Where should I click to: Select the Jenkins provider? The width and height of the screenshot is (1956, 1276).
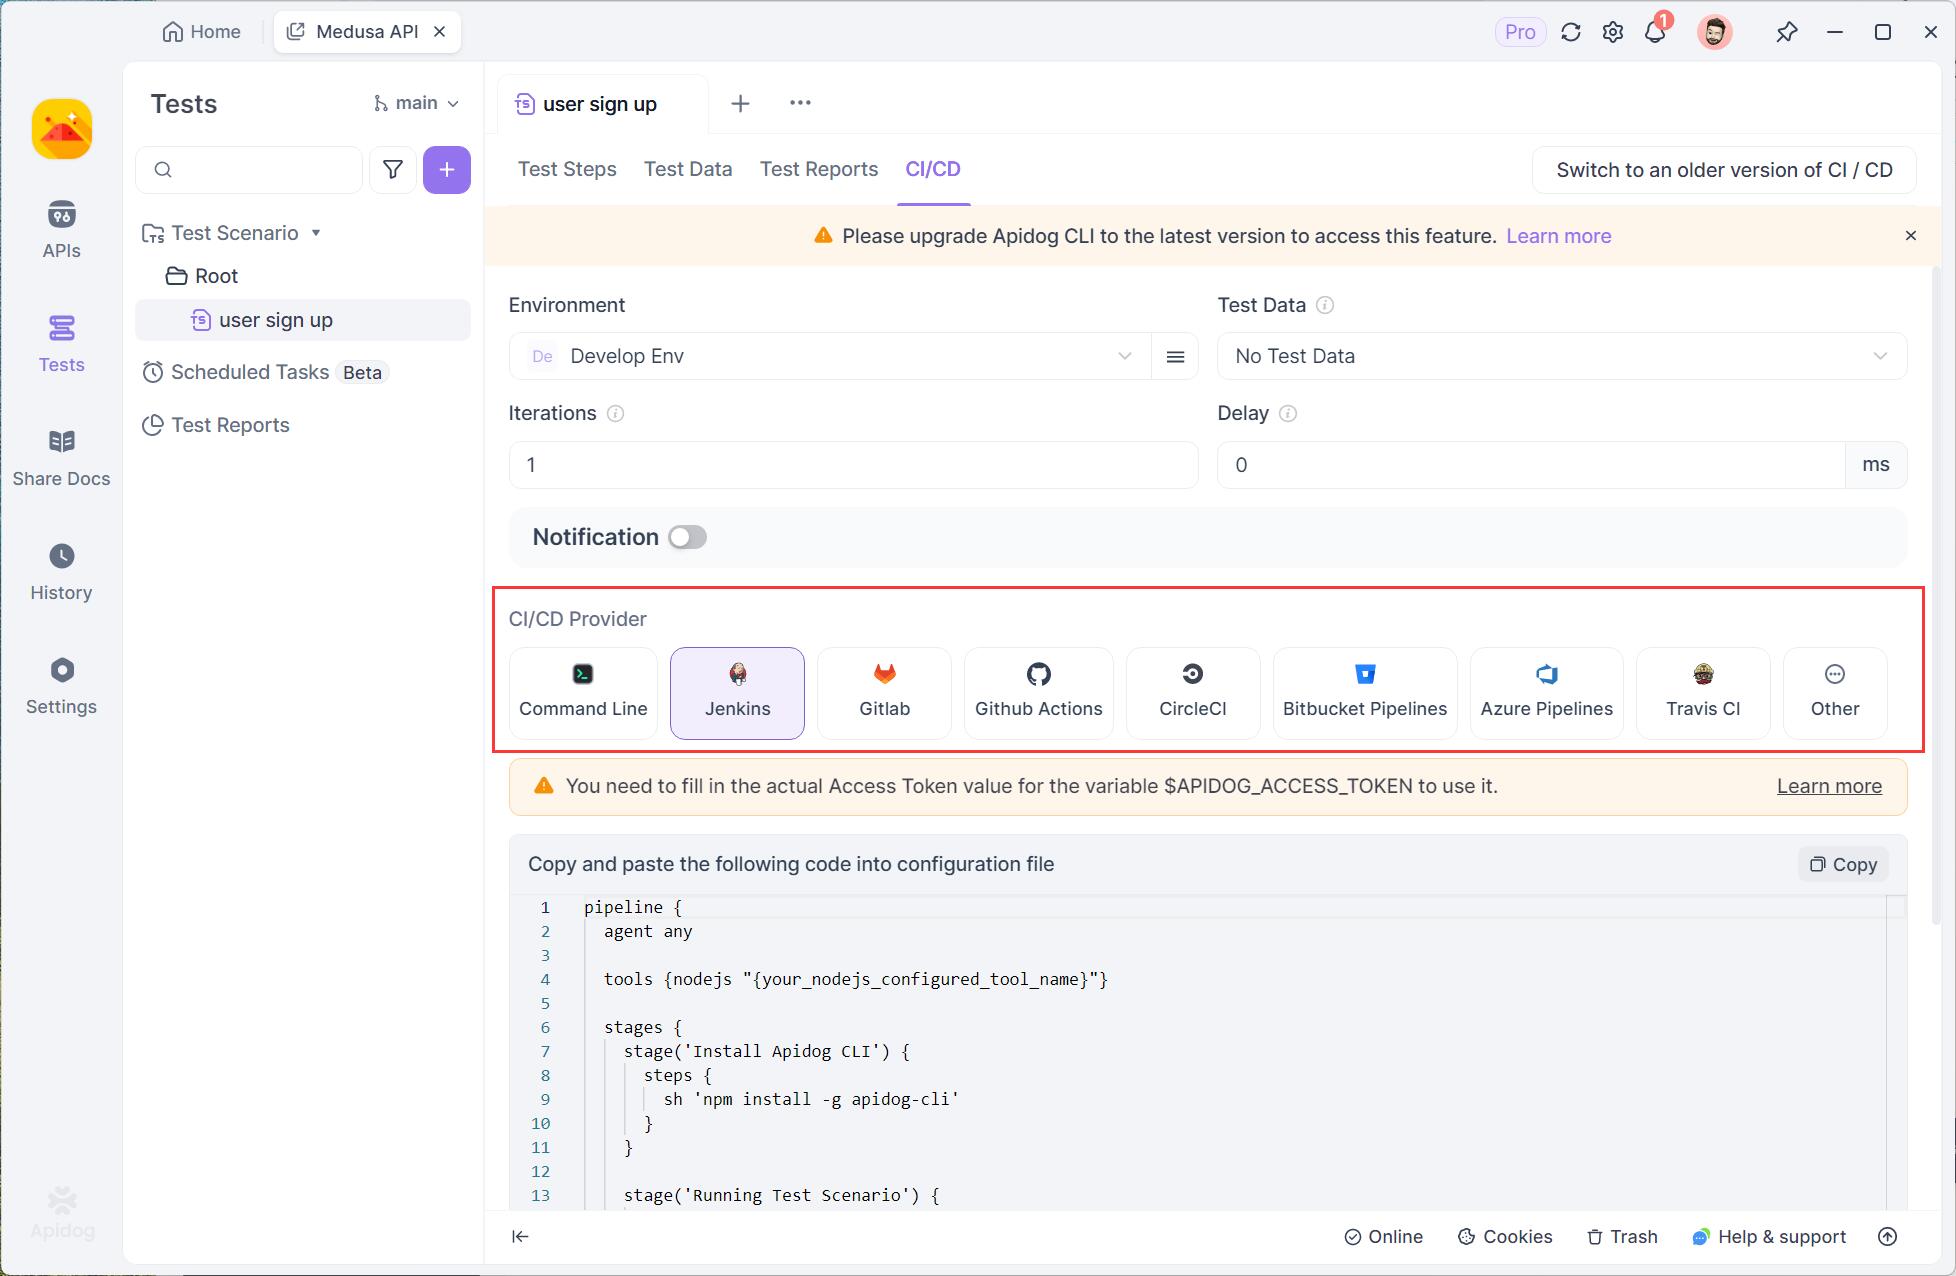point(737,693)
